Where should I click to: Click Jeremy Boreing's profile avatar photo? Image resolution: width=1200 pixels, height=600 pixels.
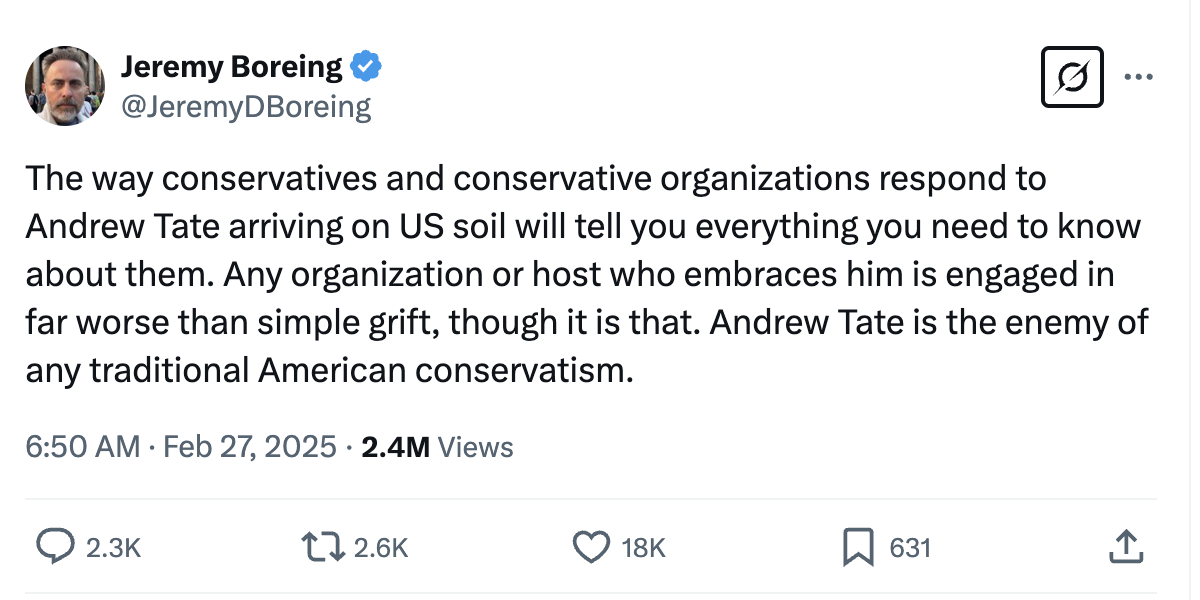coord(65,86)
